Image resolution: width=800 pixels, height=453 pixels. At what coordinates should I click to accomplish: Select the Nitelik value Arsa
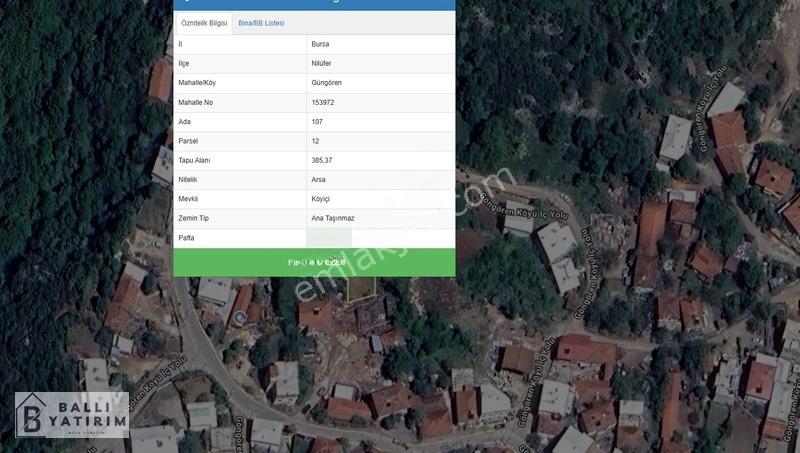[318, 180]
